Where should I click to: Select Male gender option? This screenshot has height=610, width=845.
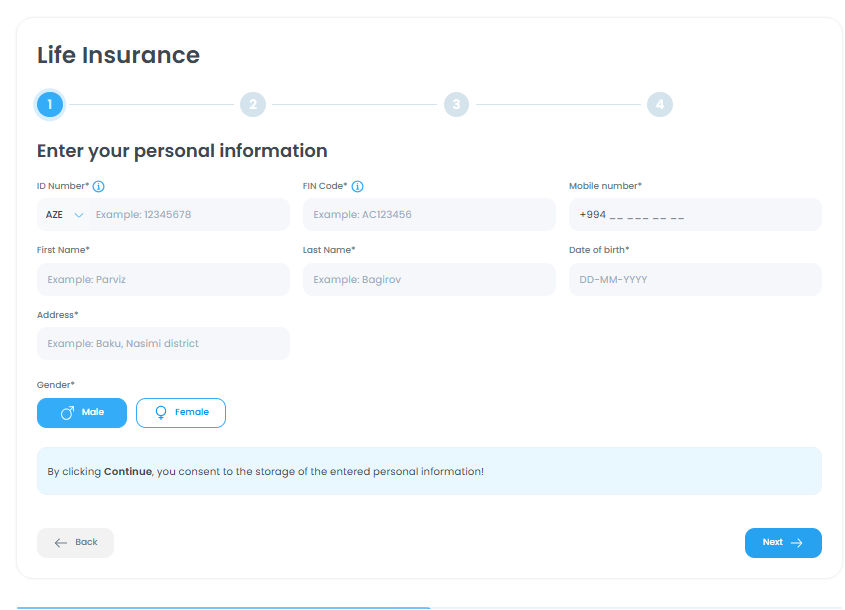(x=82, y=413)
